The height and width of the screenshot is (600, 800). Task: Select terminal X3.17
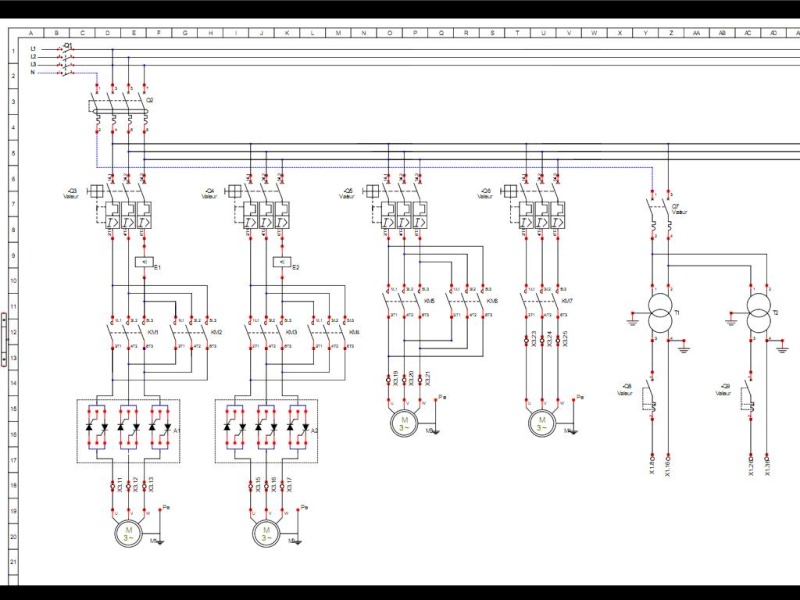[284, 485]
